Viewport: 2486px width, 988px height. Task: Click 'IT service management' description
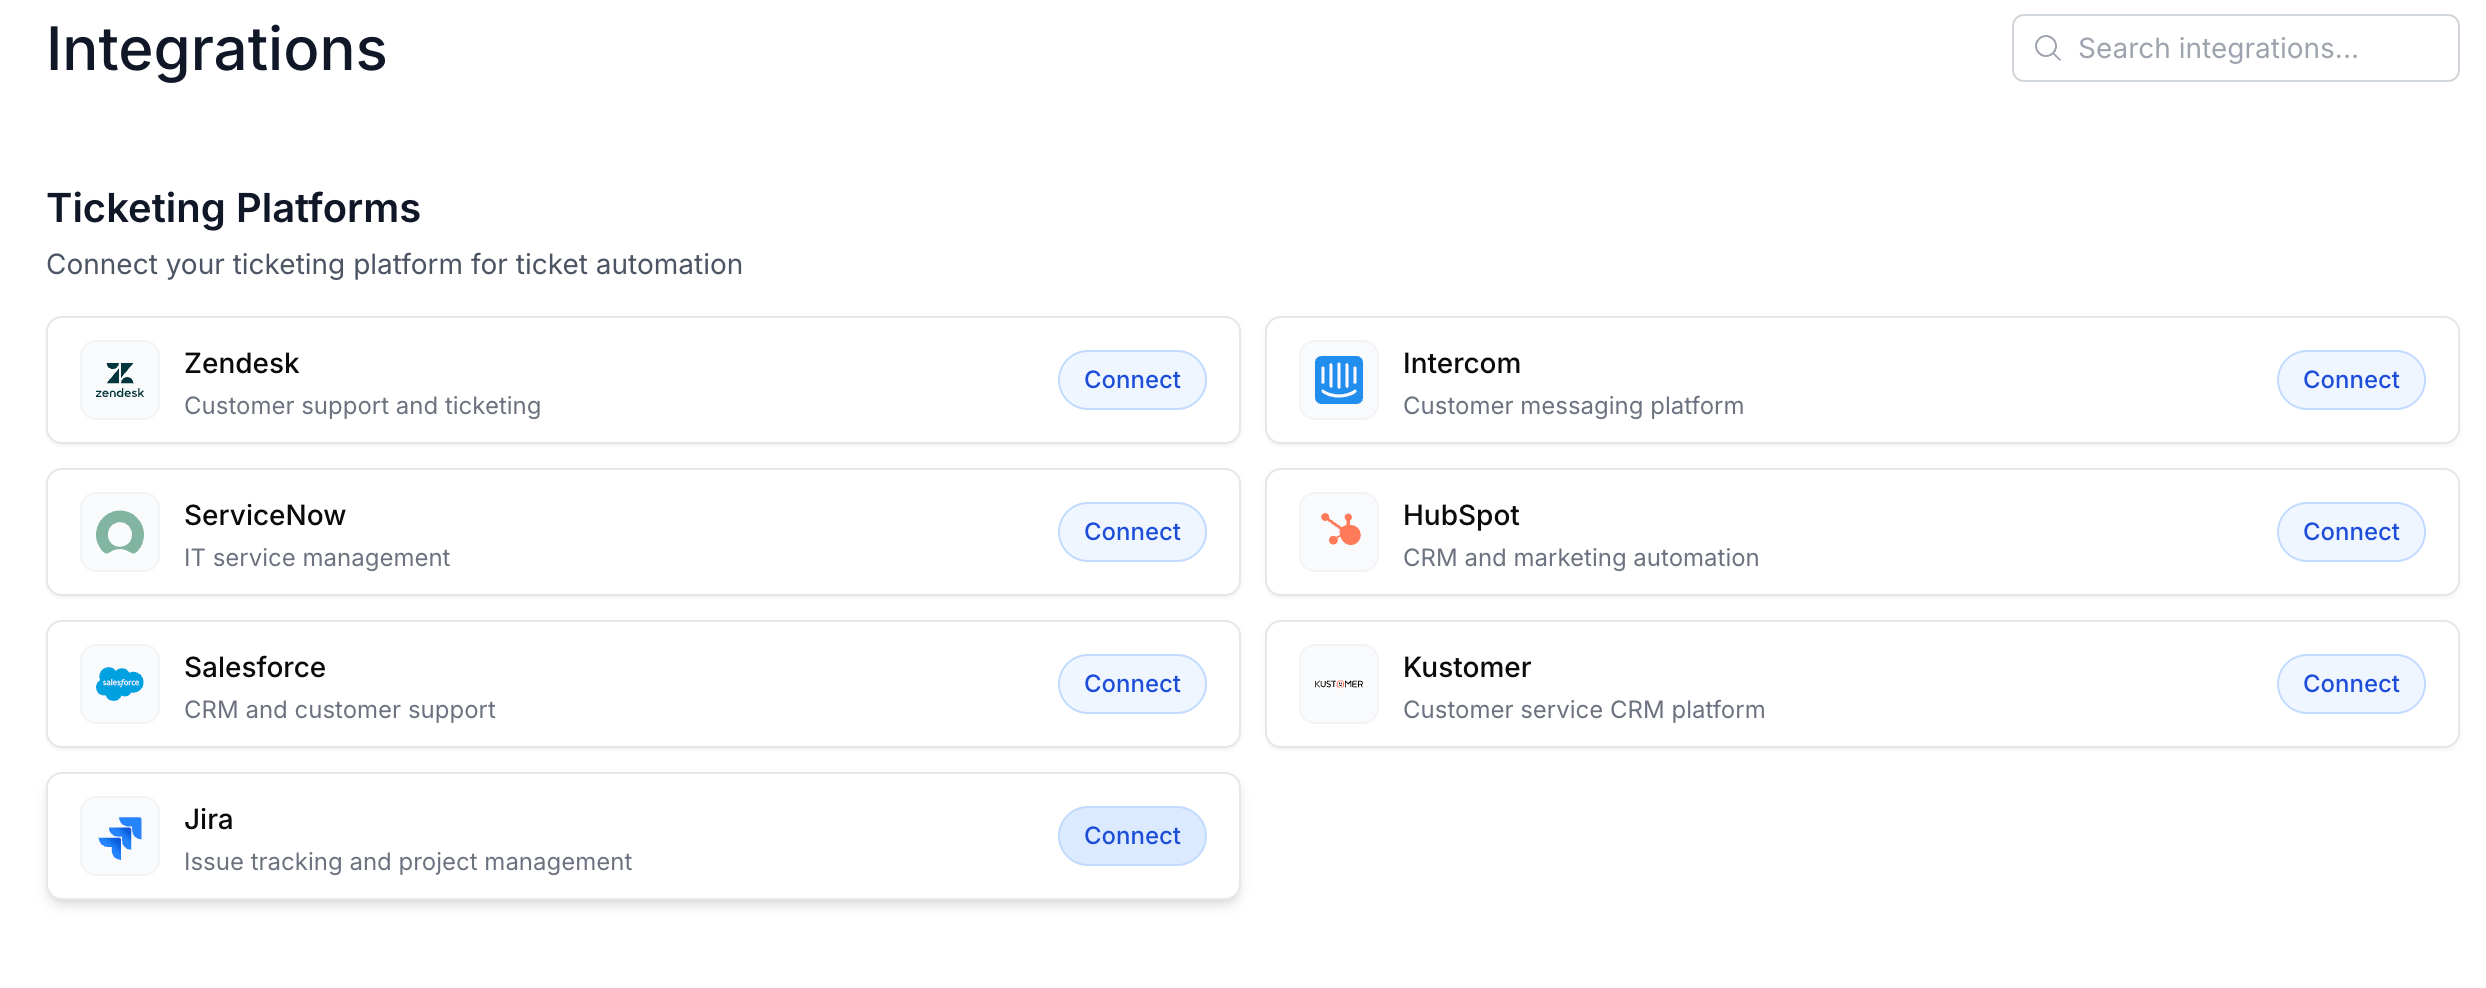(x=317, y=558)
